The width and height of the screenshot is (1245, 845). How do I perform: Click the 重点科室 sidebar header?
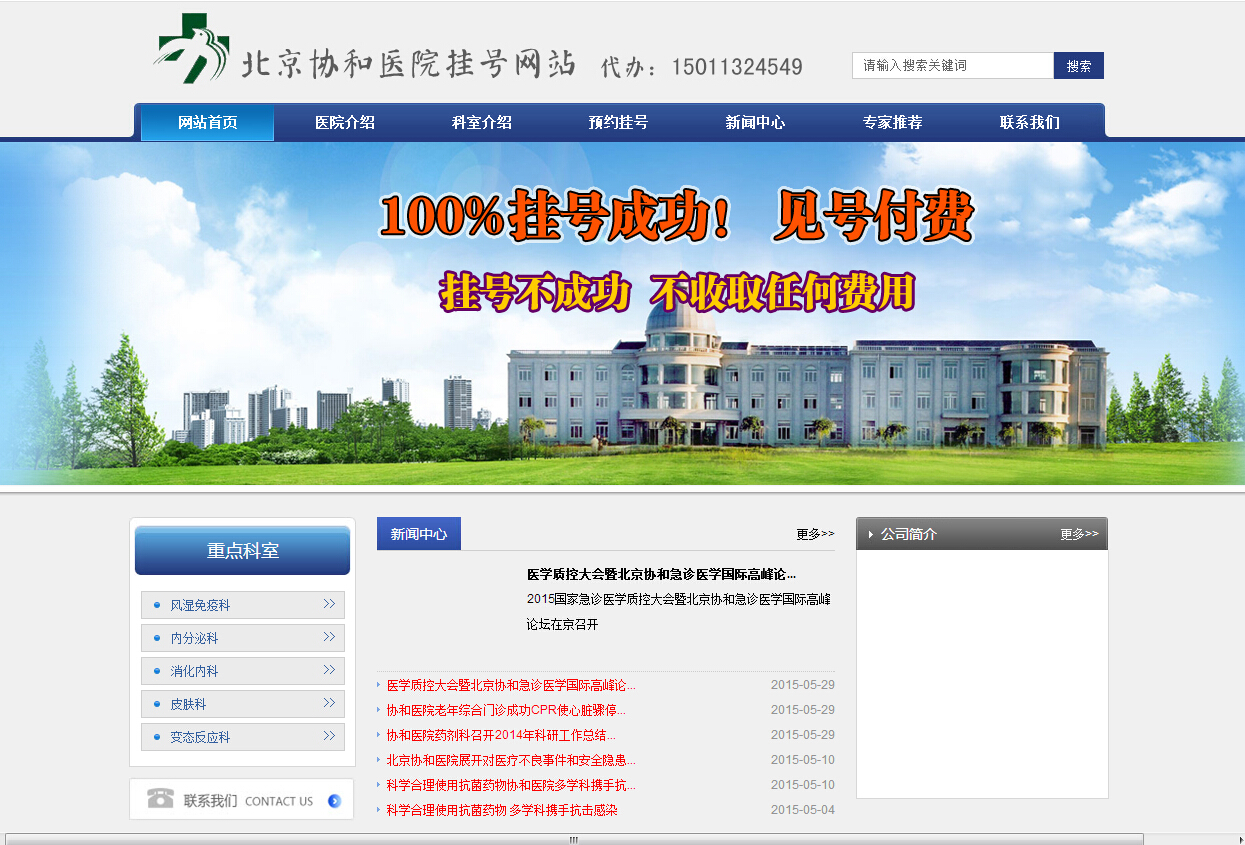pos(242,550)
